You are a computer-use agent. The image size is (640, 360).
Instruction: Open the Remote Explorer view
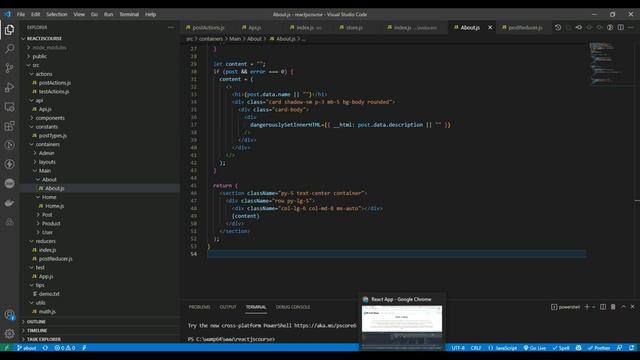(x=9, y=107)
